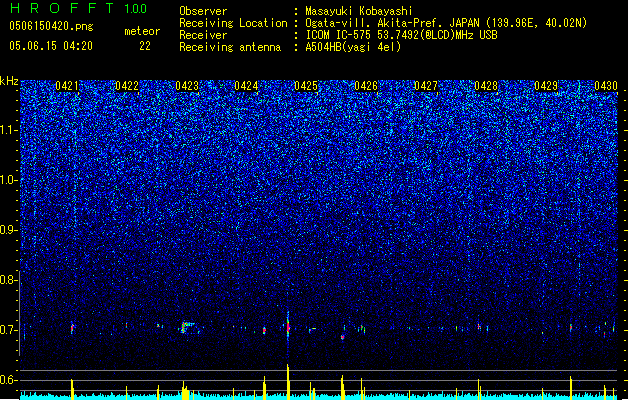Image resolution: width=629 pixels, height=400 pixels.
Task: Click the 0421 time marker
Action: [67, 86]
